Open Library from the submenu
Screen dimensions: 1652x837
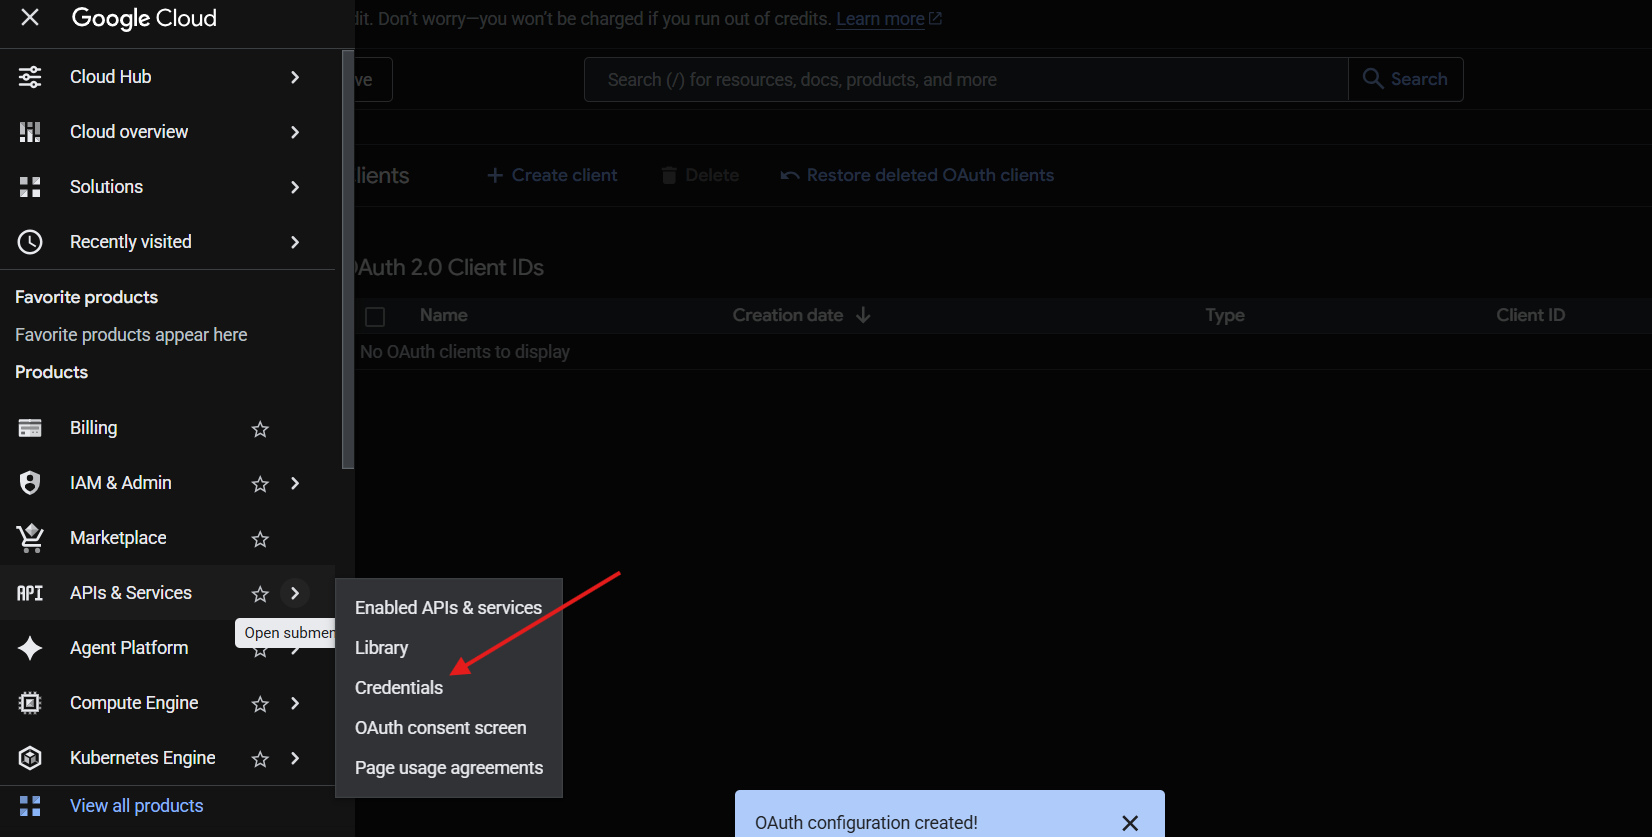tap(448, 648)
